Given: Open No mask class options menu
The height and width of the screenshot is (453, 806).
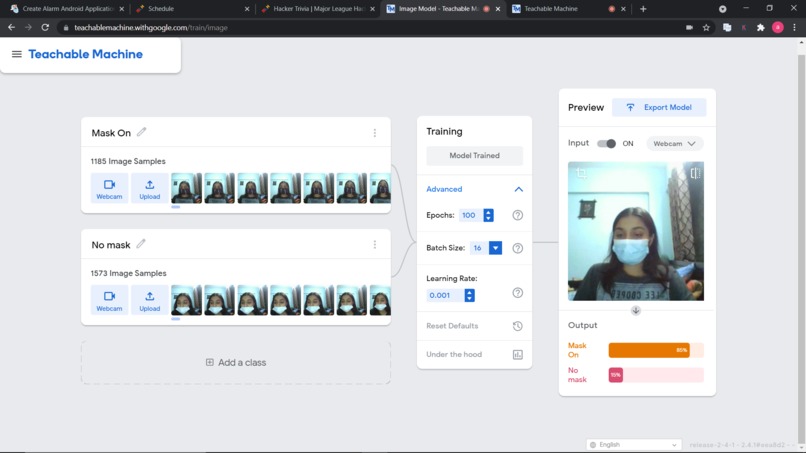Looking at the screenshot, I should point(375,245).
